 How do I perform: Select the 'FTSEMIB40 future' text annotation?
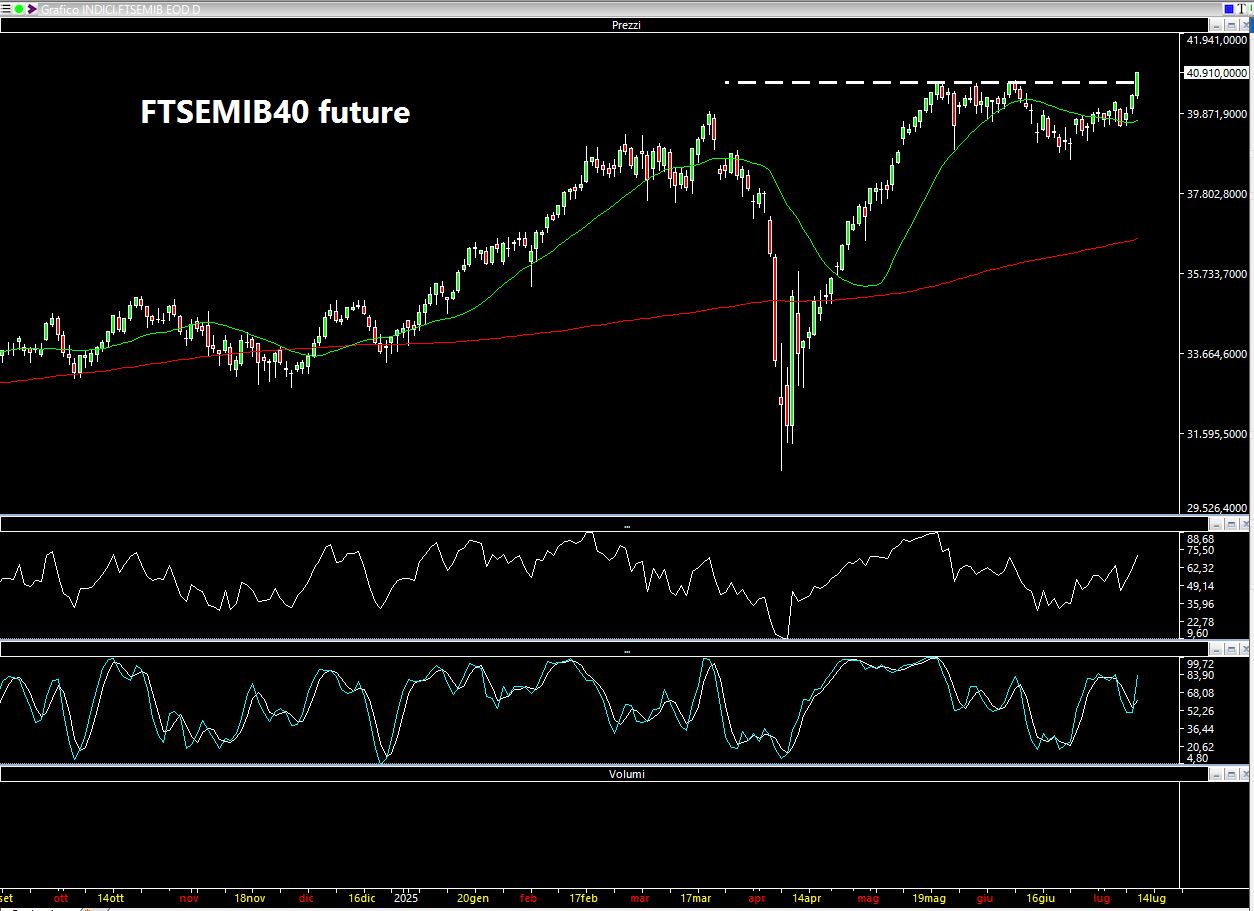point(275,112)
